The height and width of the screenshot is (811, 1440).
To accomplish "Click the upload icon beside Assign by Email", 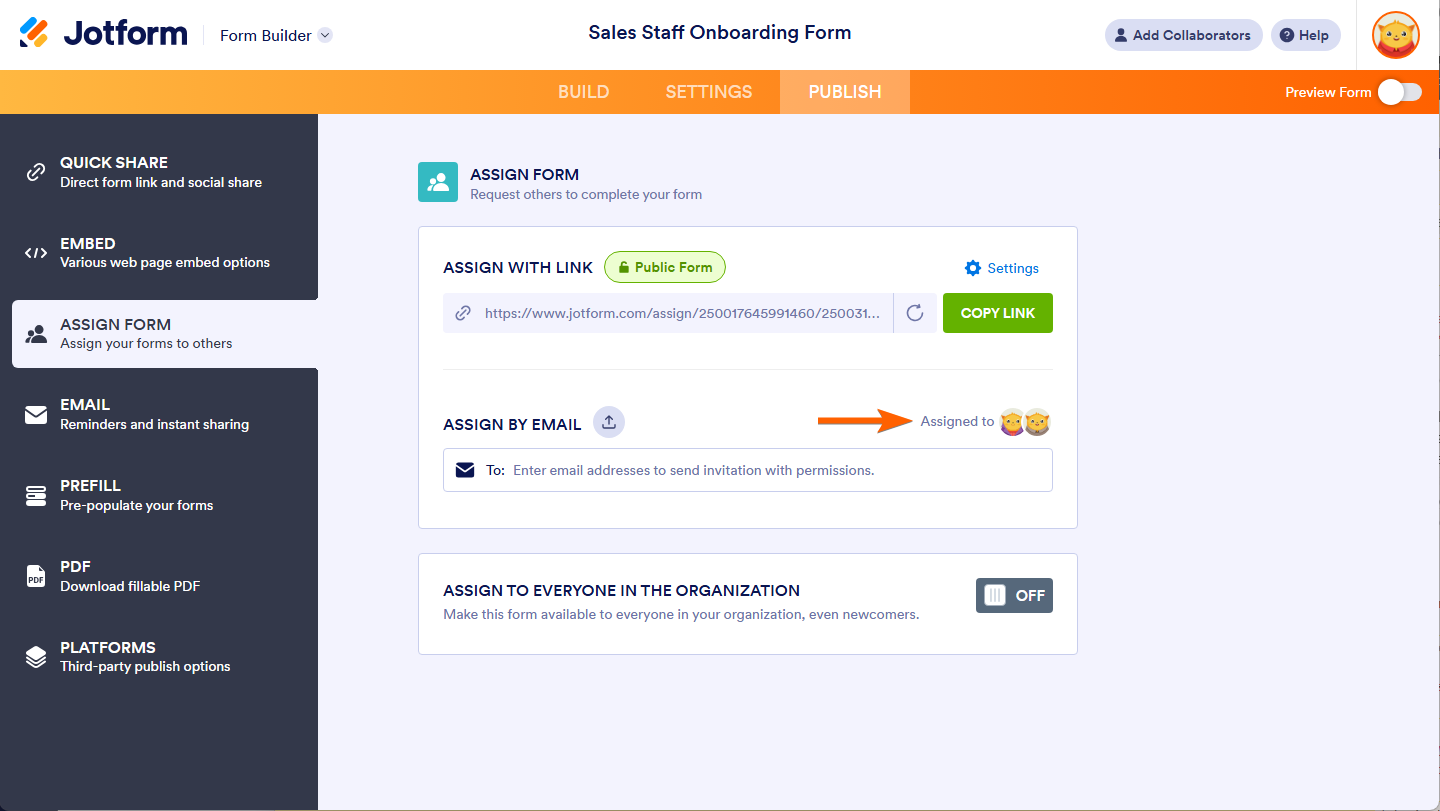I will [x=608, y=422].
